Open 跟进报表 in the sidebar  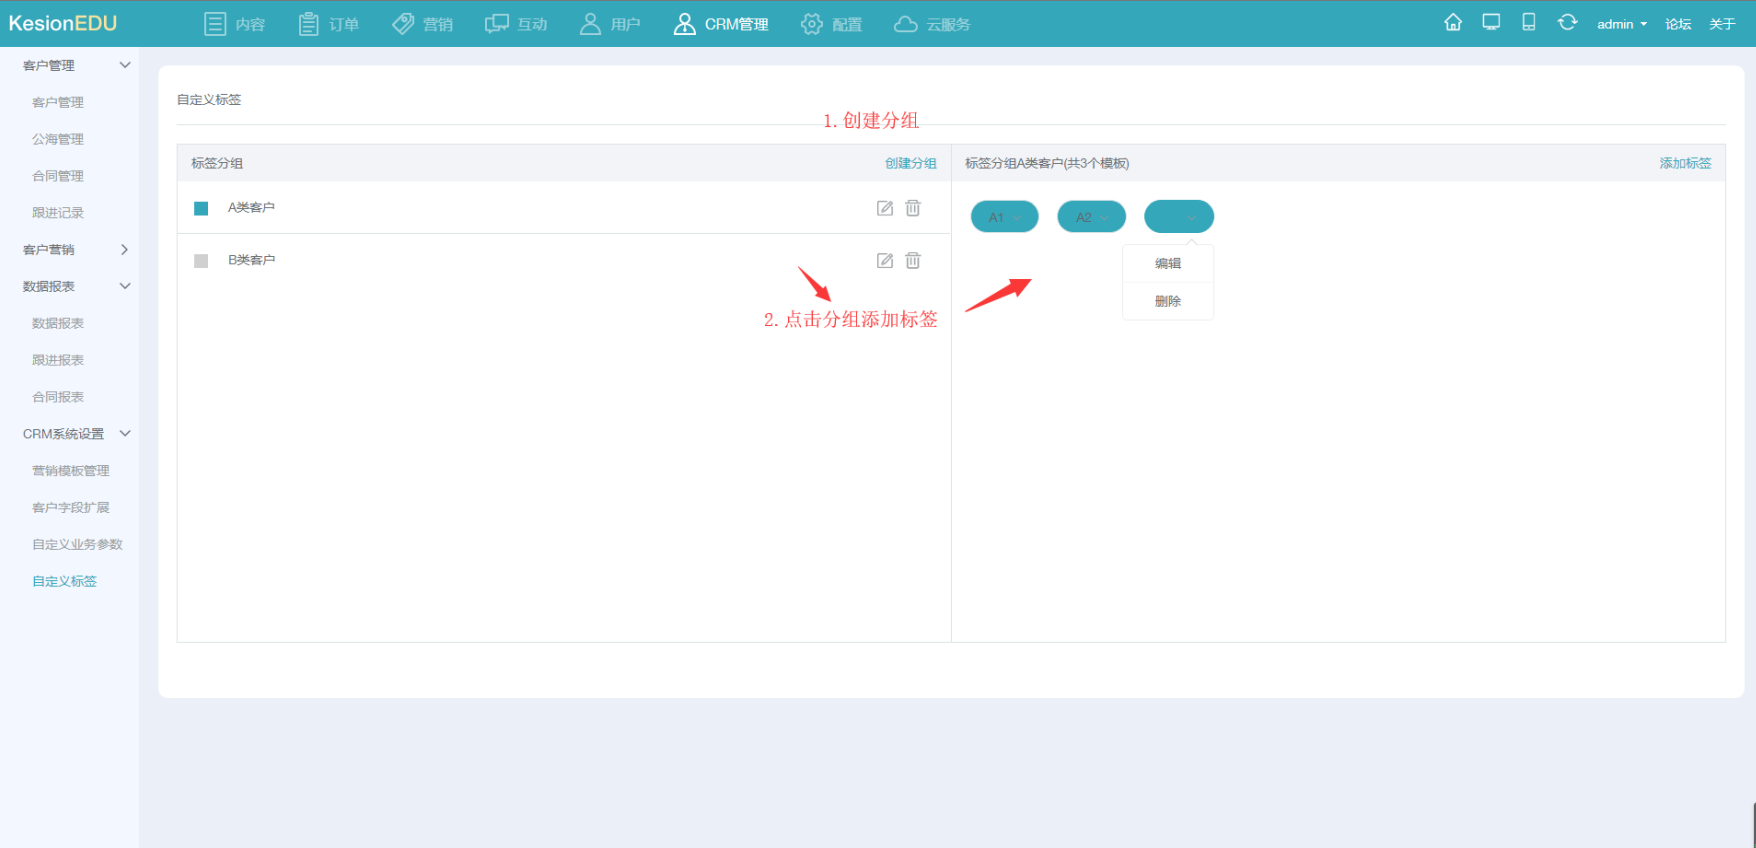tap(58, 360)
